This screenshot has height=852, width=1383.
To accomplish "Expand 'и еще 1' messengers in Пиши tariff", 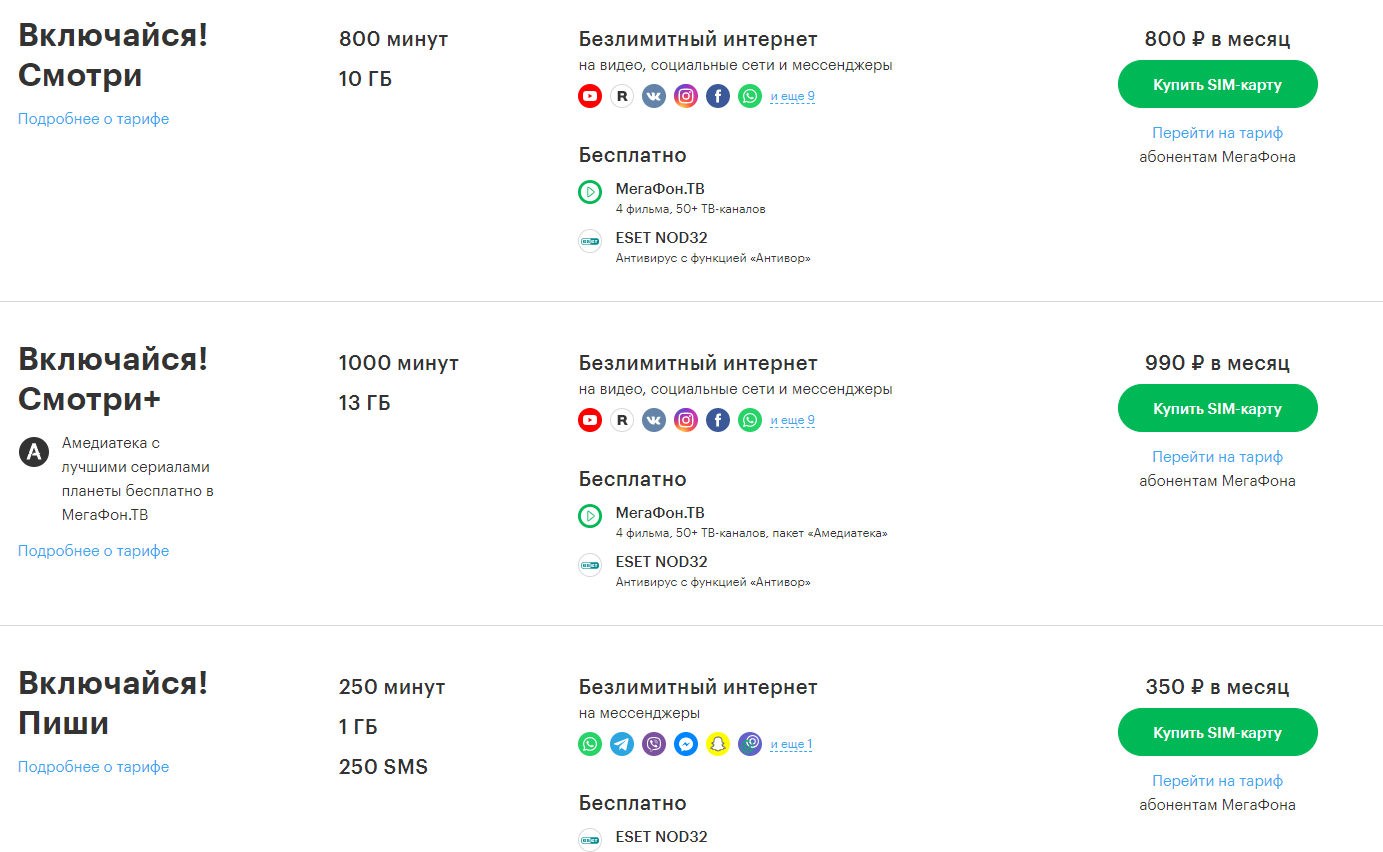I will coord(791,745).
